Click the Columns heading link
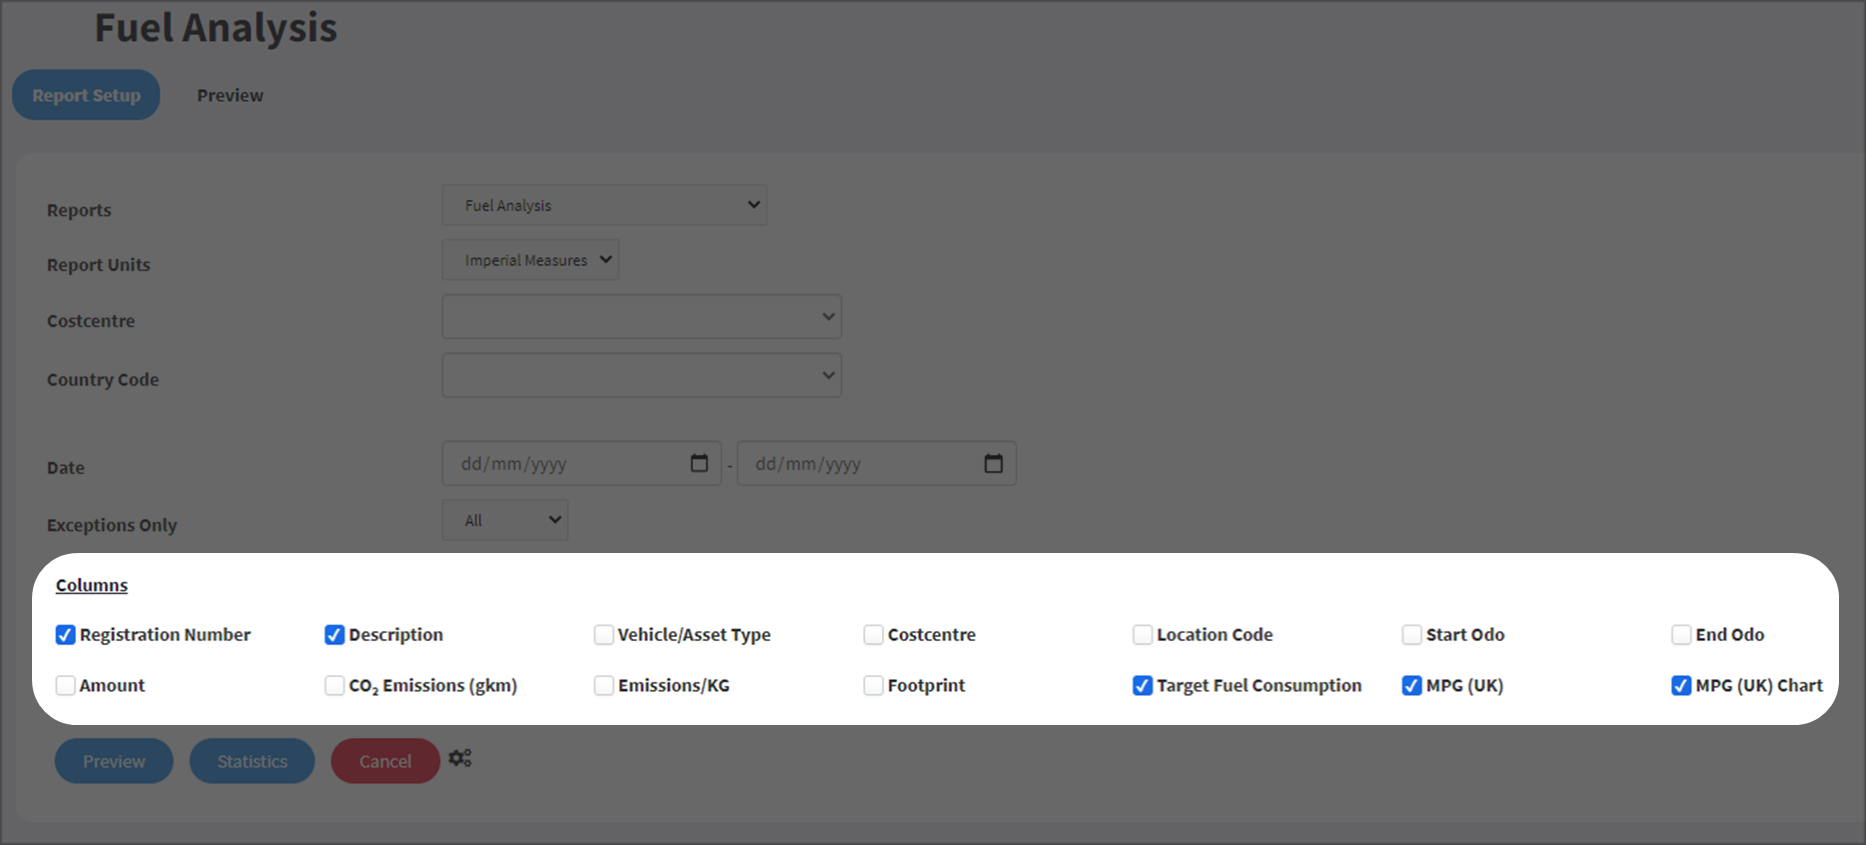The width and height of the screenshot is (1866, 845). tap(92, 585)
